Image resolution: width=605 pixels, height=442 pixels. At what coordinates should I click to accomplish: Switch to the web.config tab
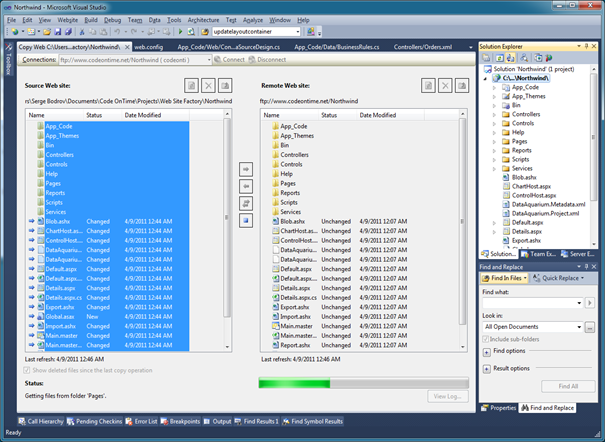(149, 46)
